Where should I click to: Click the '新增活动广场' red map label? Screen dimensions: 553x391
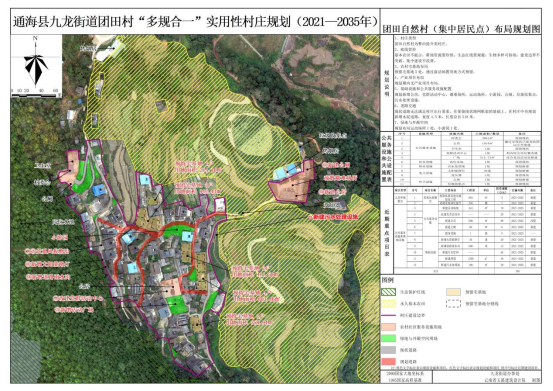(74, 310)
